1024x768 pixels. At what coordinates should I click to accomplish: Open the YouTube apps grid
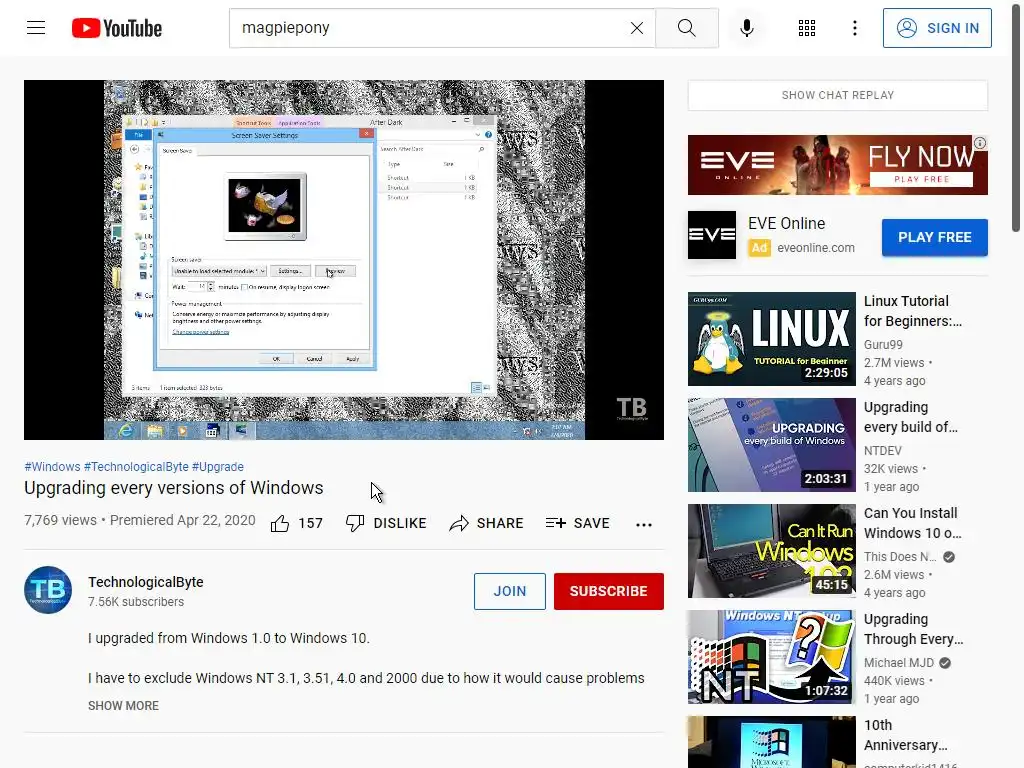[x=807, y=28]
